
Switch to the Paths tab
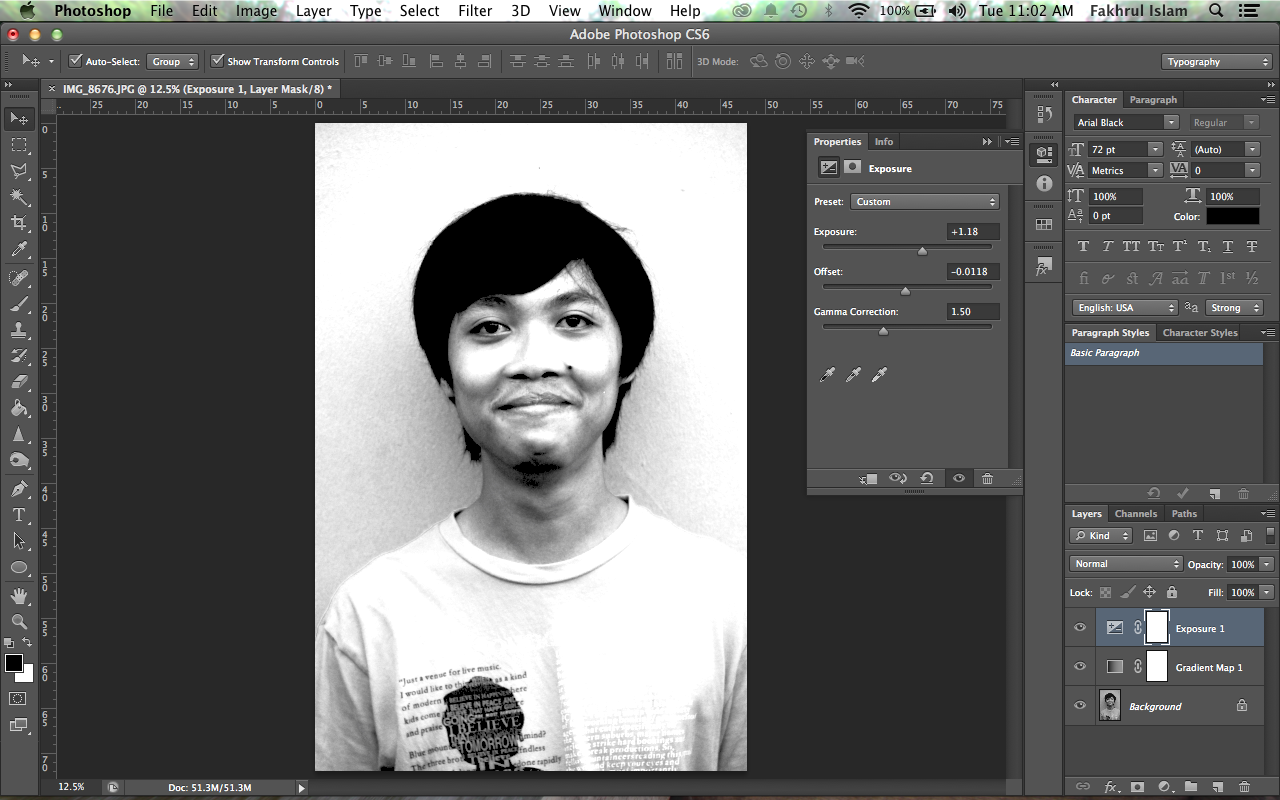pos(1184,514)
